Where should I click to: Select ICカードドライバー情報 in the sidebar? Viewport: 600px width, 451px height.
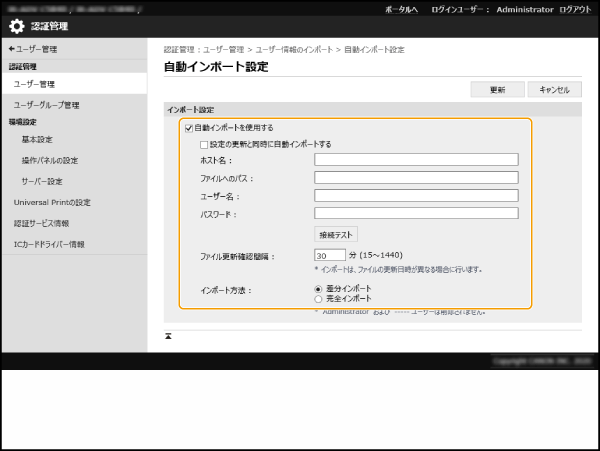tap(49, 244)
